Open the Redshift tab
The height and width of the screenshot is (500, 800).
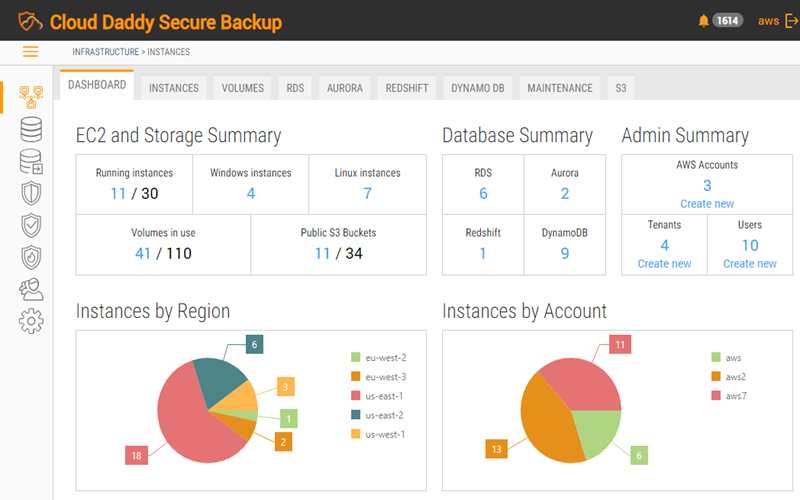407,88
